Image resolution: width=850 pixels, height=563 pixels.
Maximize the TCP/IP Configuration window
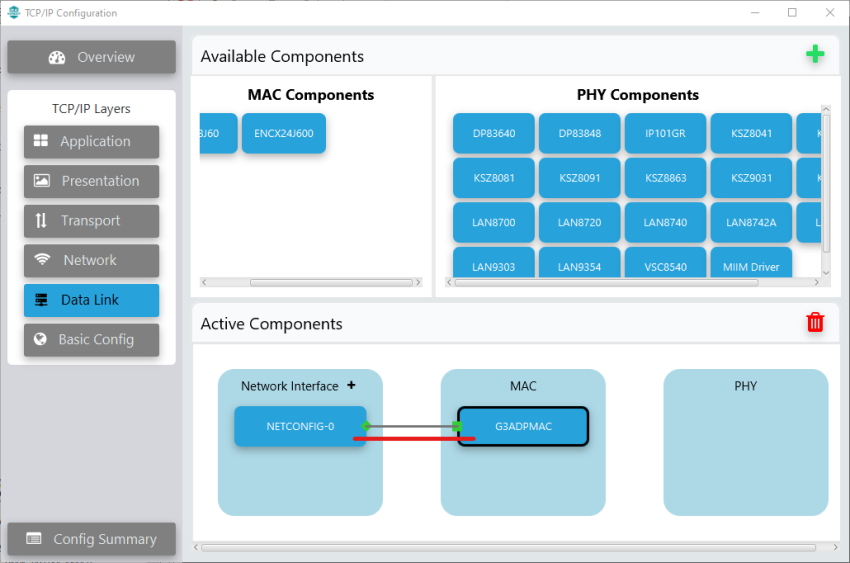coord(792,12)
